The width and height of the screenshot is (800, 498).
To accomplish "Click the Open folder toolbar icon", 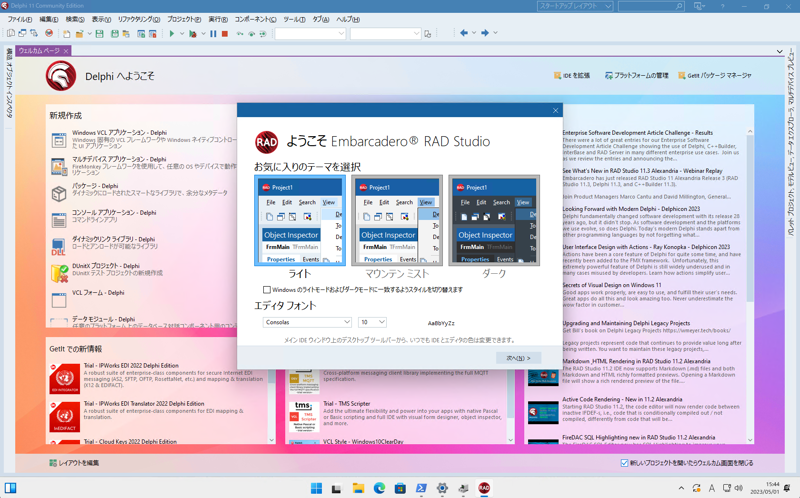I will click(79, 34).
